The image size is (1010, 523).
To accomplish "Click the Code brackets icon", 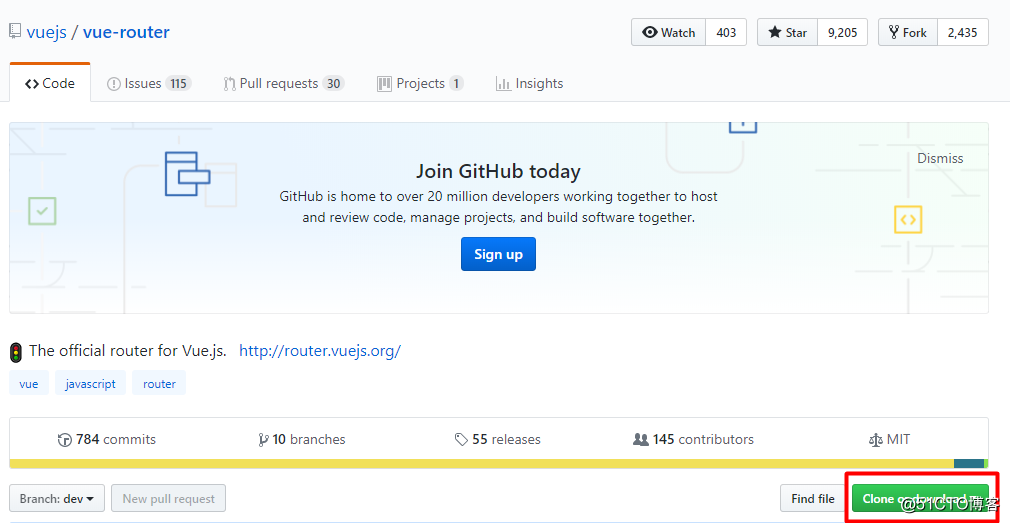I will click(x=32, y=84).
